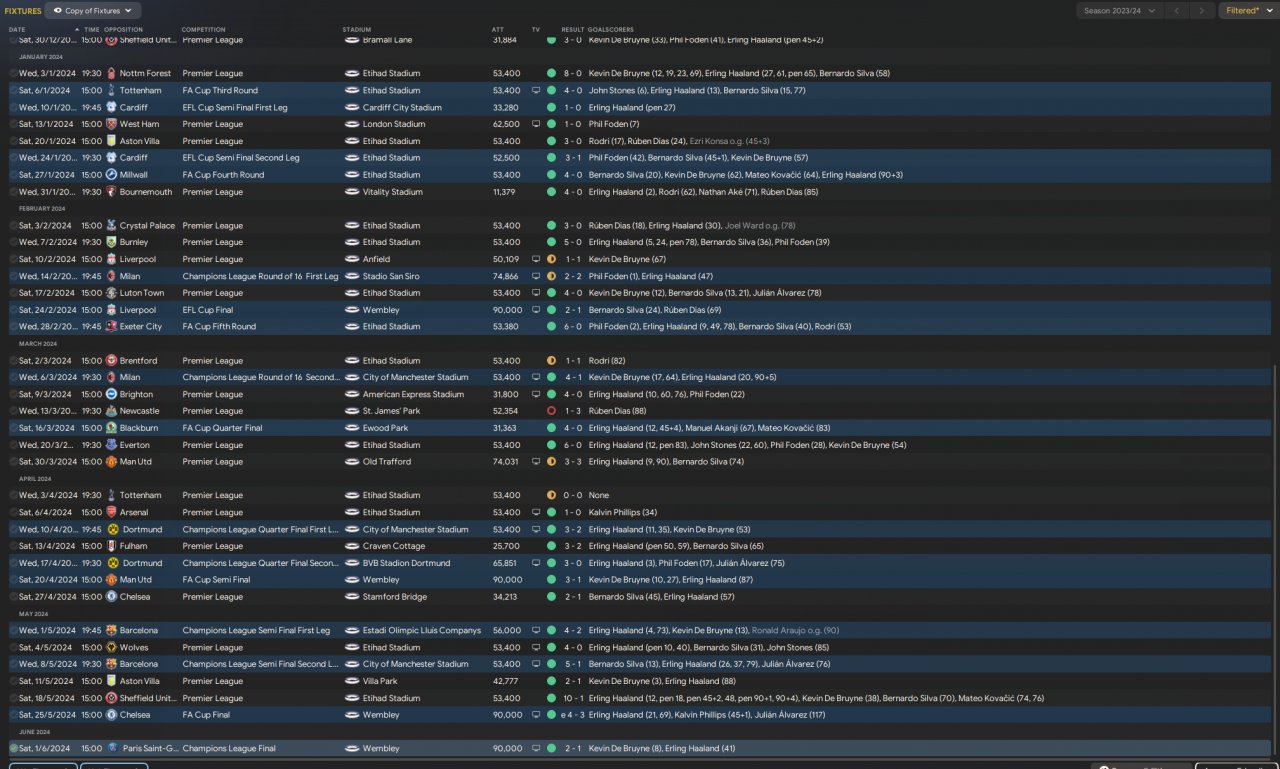Go to the next season with right arrow
The width and height of the screenshot is (1280, 769).
[x=1203, y=11]
